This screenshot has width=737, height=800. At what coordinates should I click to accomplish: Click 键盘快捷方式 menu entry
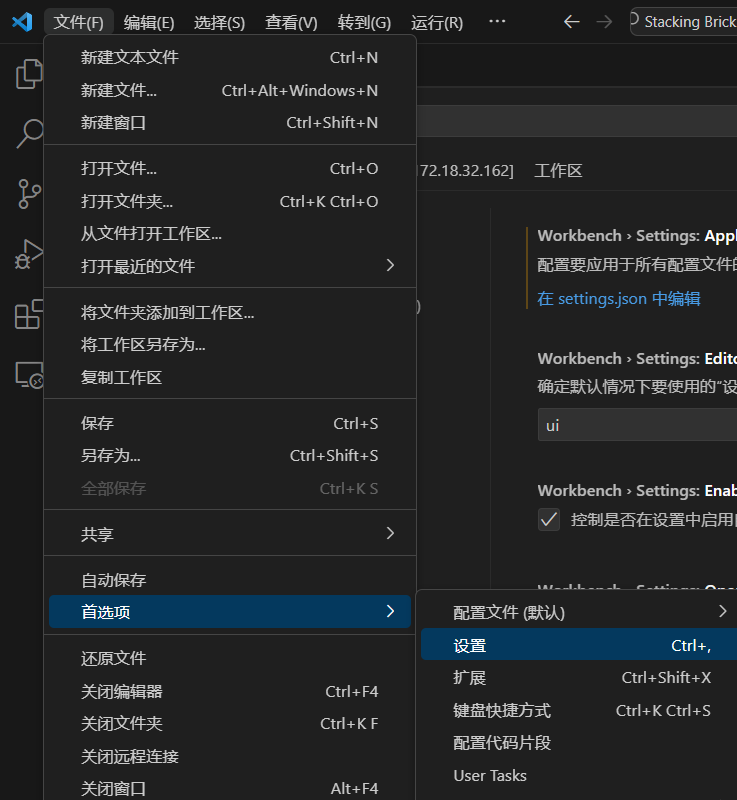pyautogui.click(x=502, y=710)
